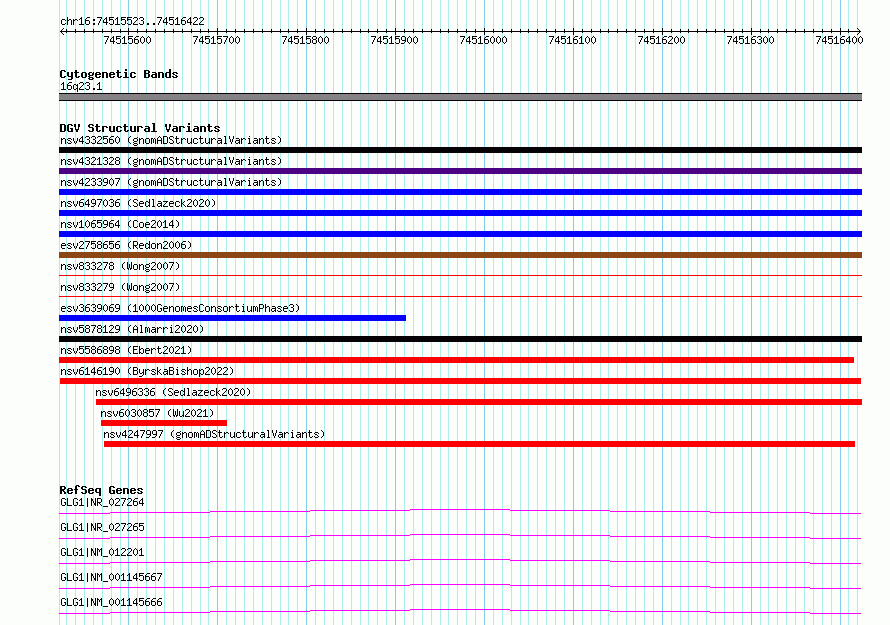Click the black bar for nsv4332560
This screenshot has height=625, width=890.
click(460, 150)
